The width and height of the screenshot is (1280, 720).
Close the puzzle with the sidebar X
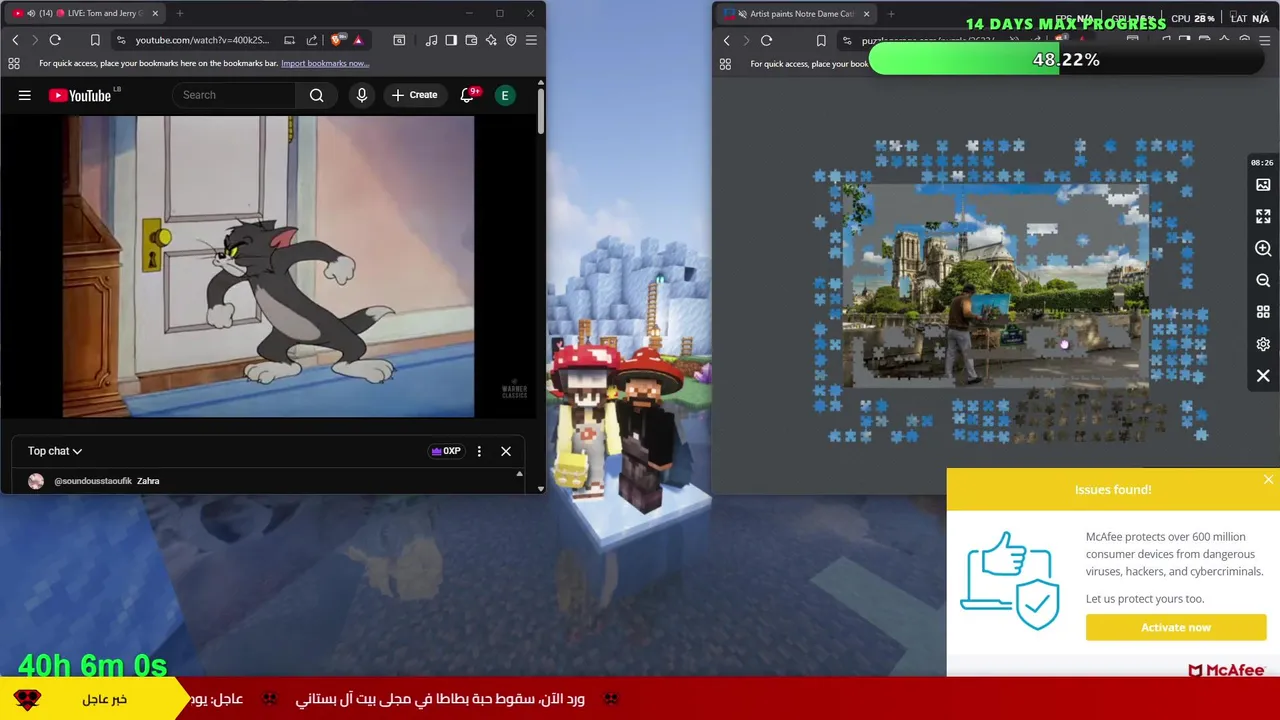[1263, 376]
